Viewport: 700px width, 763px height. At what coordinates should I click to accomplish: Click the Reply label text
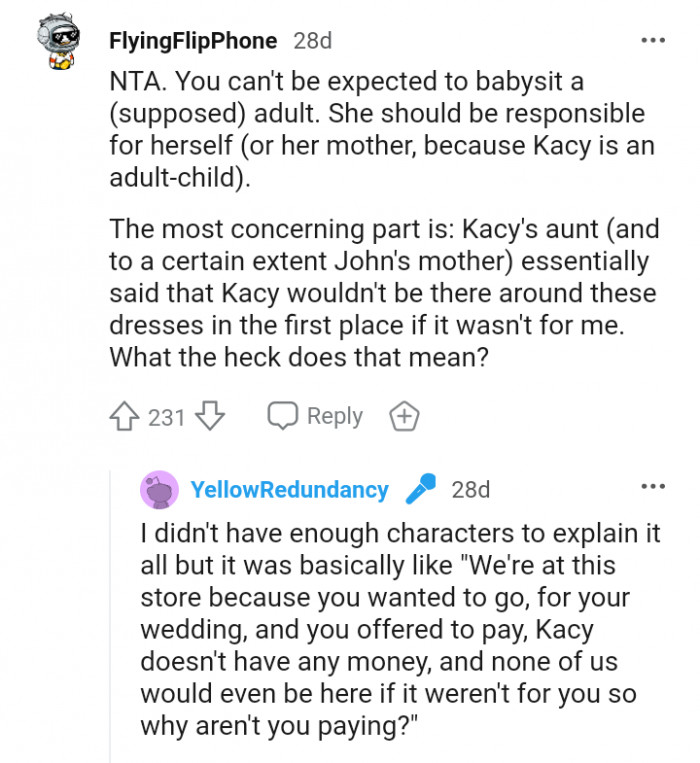pos(334,416)
